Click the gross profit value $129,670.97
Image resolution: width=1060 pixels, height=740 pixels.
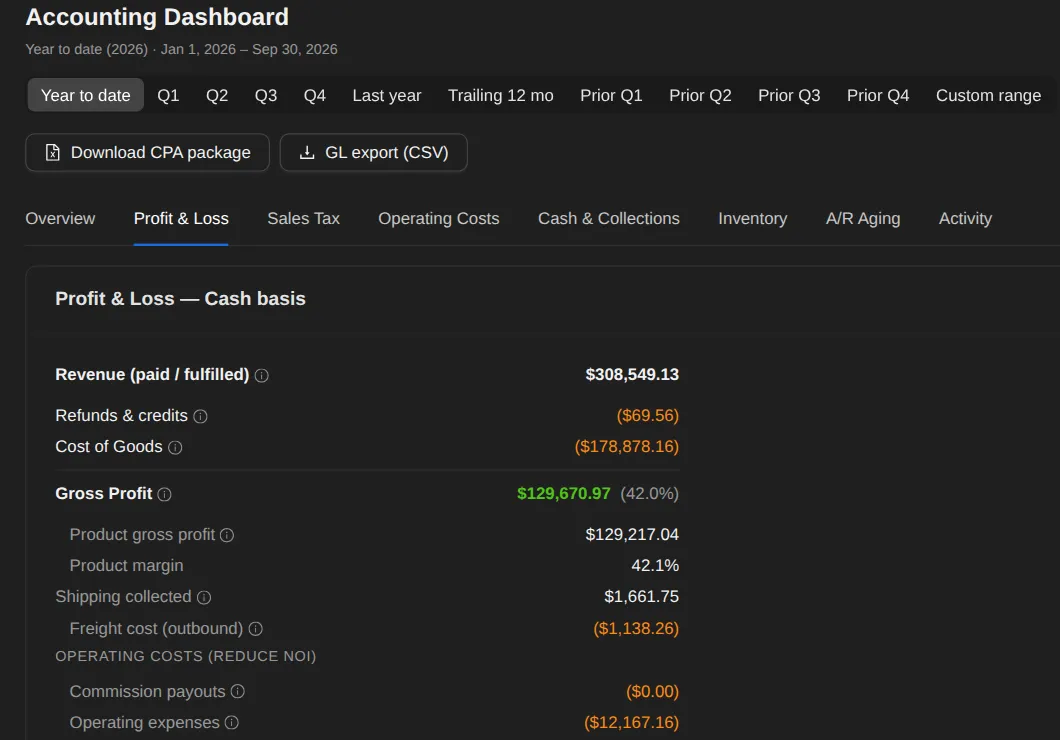[x=564, y=494]
